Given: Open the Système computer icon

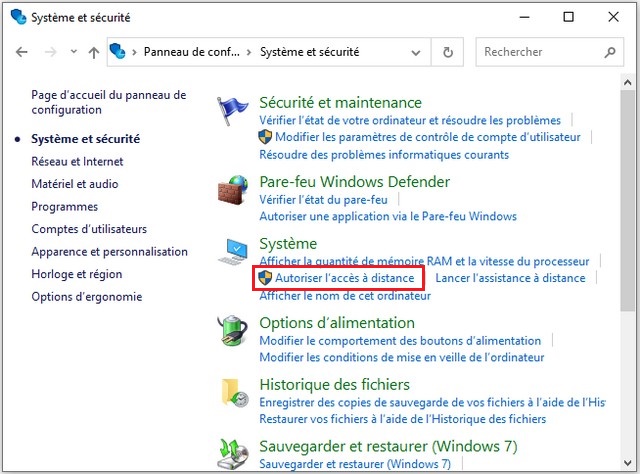Looking at the screenshot, I should [233, 252].
